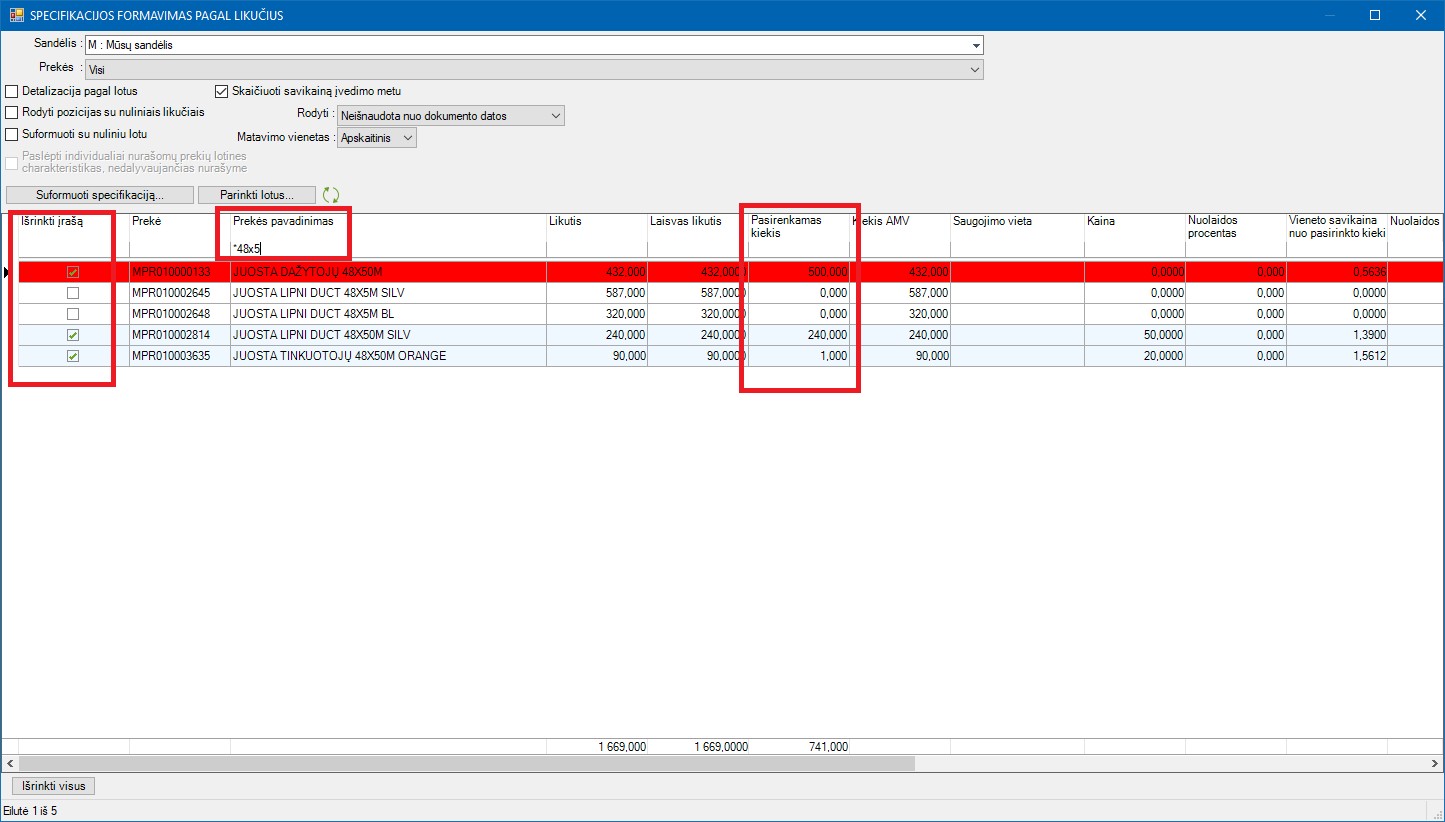Click the horizontal scrollbar right arrow
This screenshot has height=822, width=1445.
click(x=1435, y=763)
